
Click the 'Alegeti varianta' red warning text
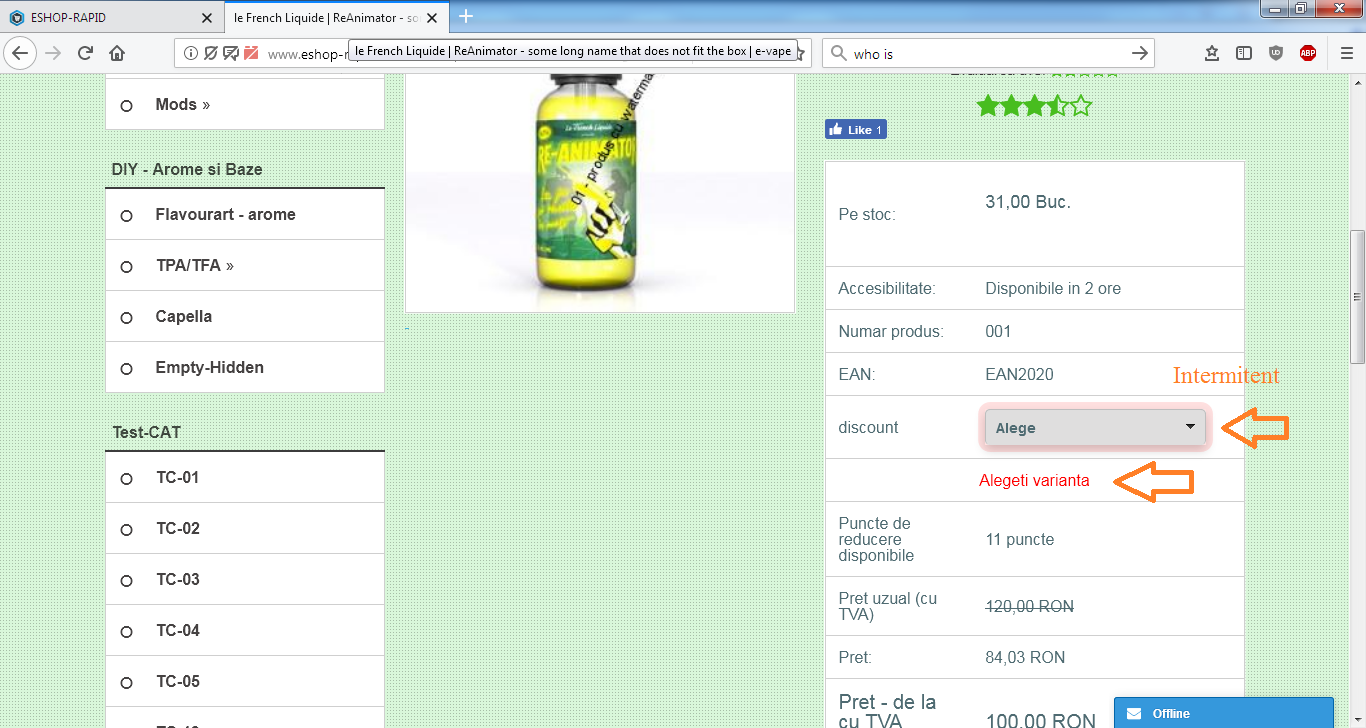click(x=1034, y=480)
